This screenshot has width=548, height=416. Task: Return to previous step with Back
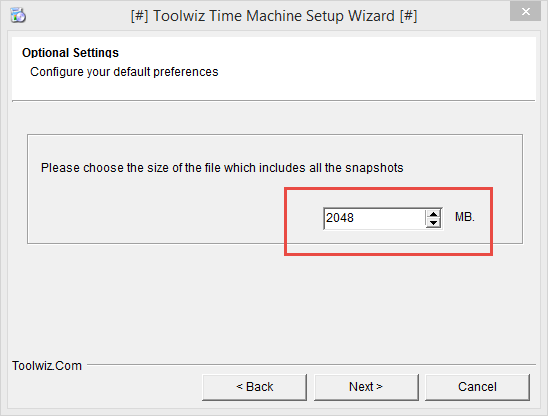tap(254, 387)
